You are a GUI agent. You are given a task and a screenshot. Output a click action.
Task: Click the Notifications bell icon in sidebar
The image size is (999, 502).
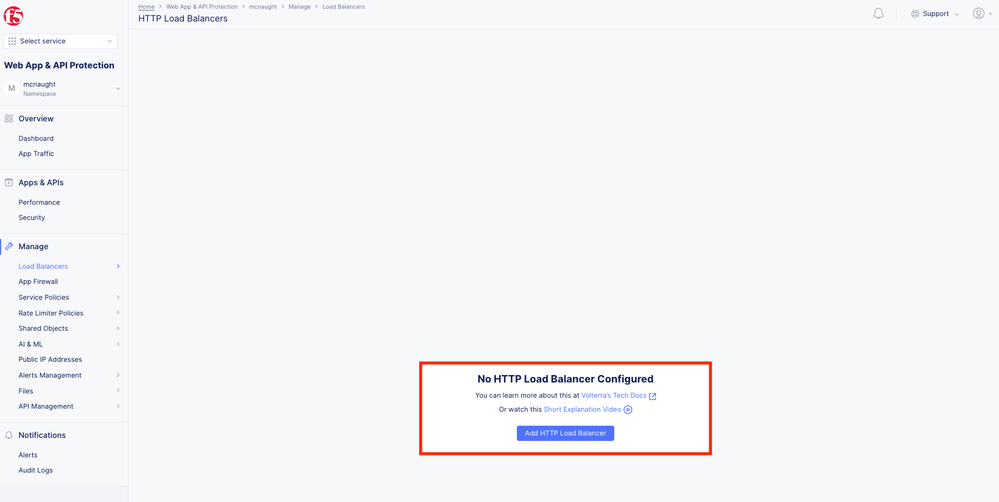[9, 435]
